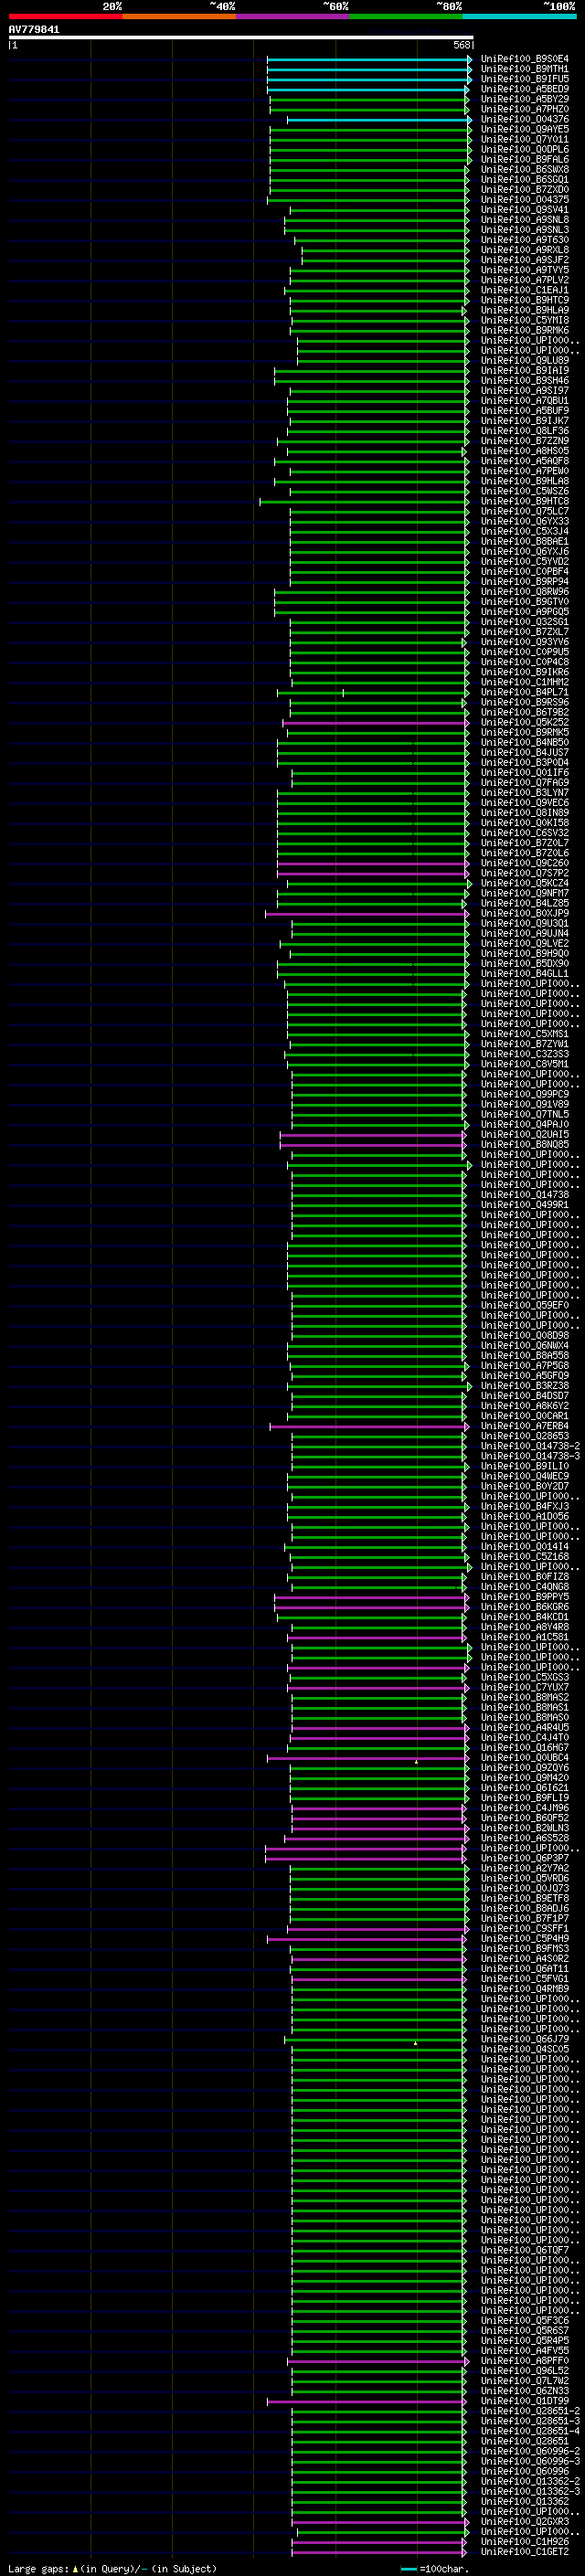Click hit label UniRef100_O04375
The image size is (585, 2576).
pyautogui.click(x=525, y=200)
